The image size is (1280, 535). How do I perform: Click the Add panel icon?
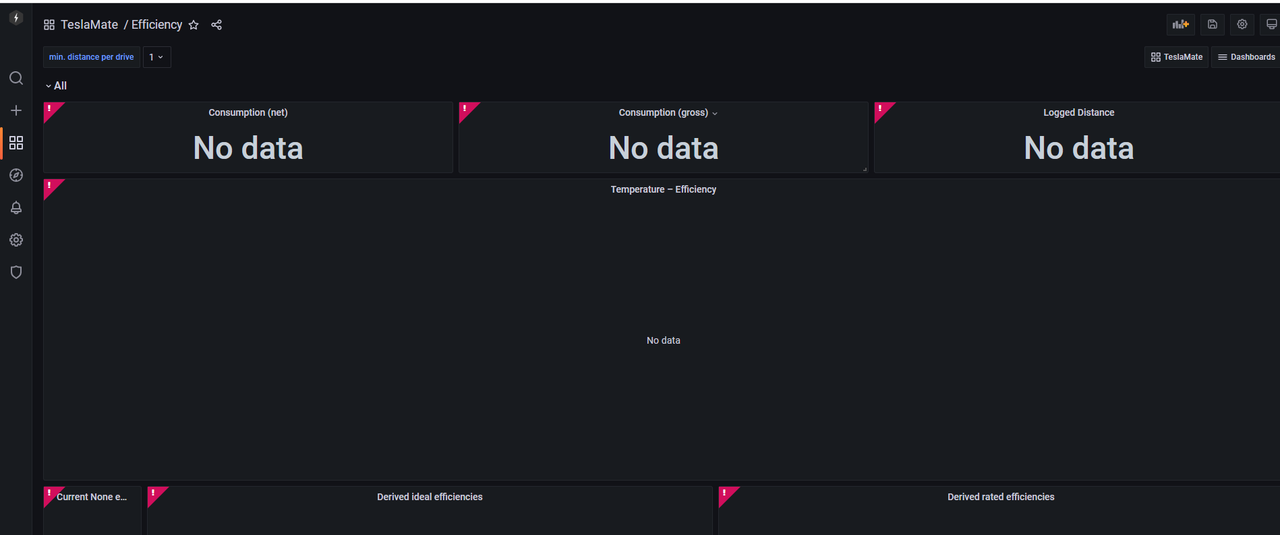(1181, 25)
